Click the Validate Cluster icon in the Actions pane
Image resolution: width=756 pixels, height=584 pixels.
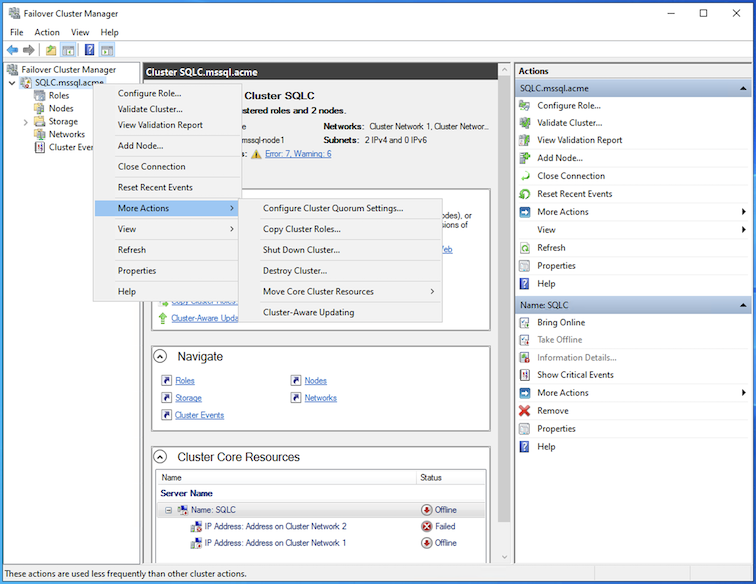525,123
